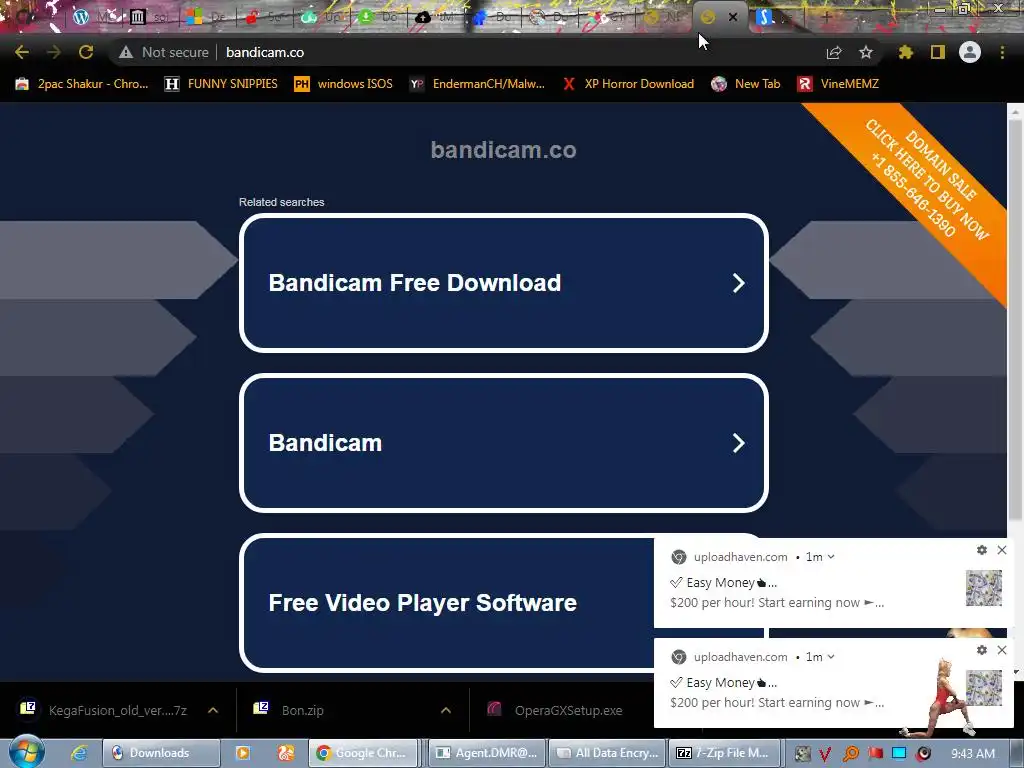
Task: Click the lower notification money thumbnail
Action: coord(984,688)
